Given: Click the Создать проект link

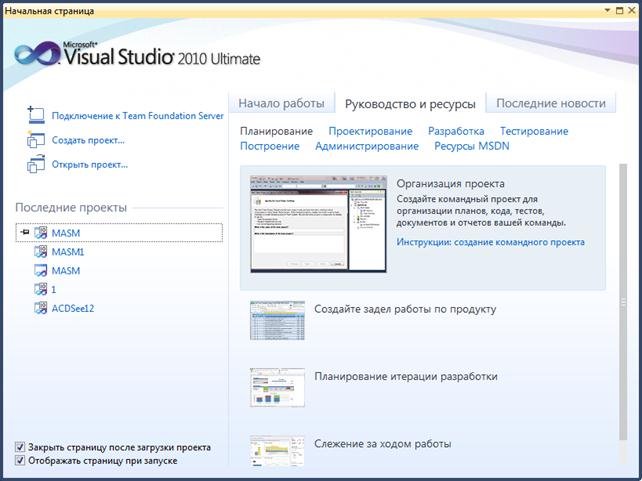Looking at the screenshot, I should click(88, 140).
